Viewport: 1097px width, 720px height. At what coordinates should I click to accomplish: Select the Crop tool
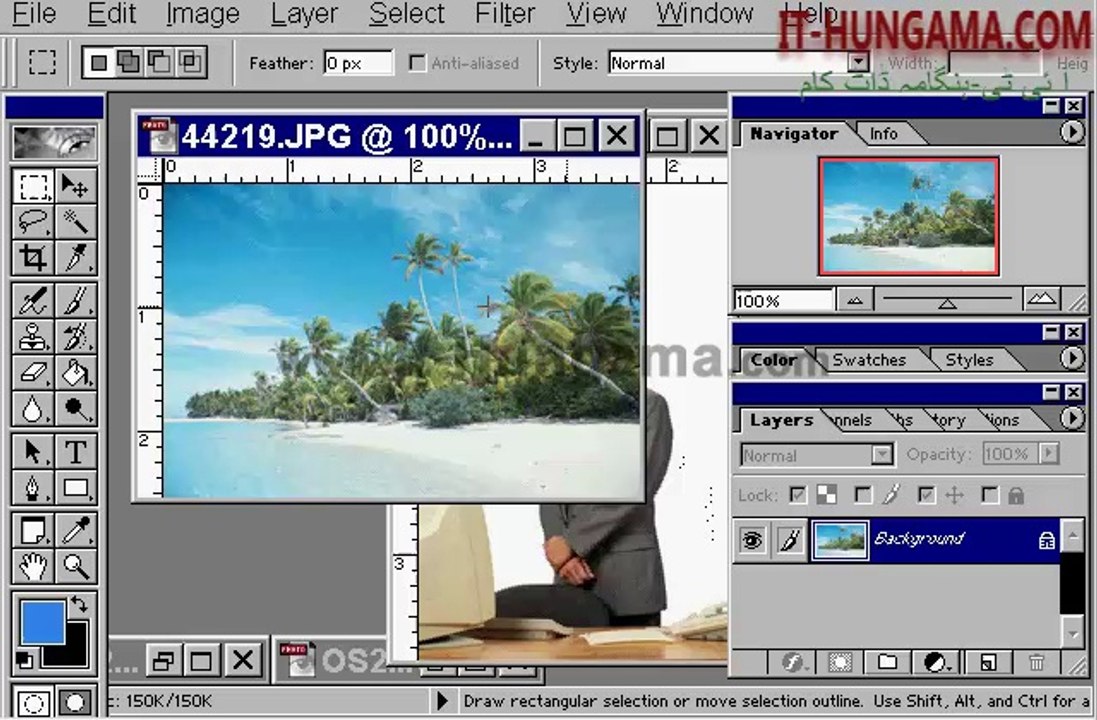tap(33, 257)
